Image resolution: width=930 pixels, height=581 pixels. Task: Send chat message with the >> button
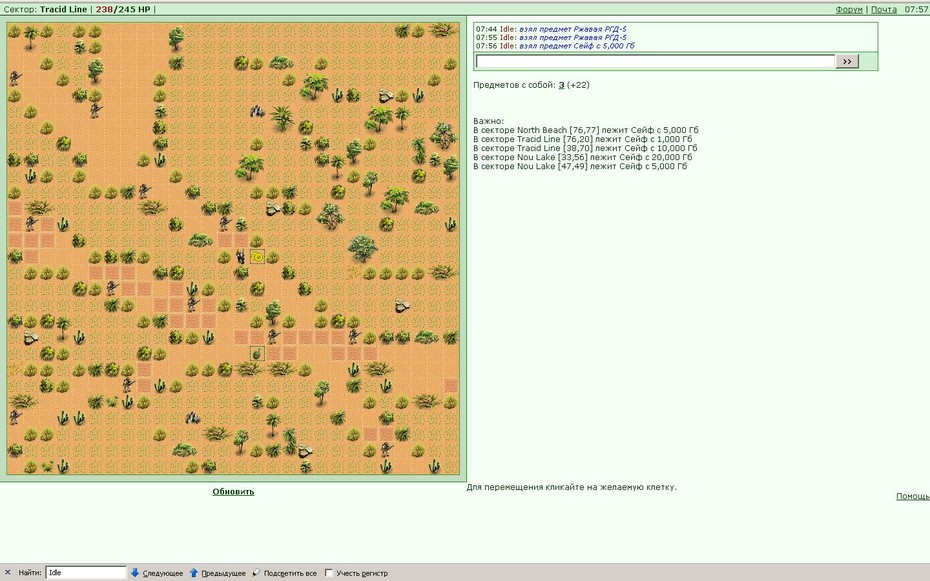(x=847, y=61)
